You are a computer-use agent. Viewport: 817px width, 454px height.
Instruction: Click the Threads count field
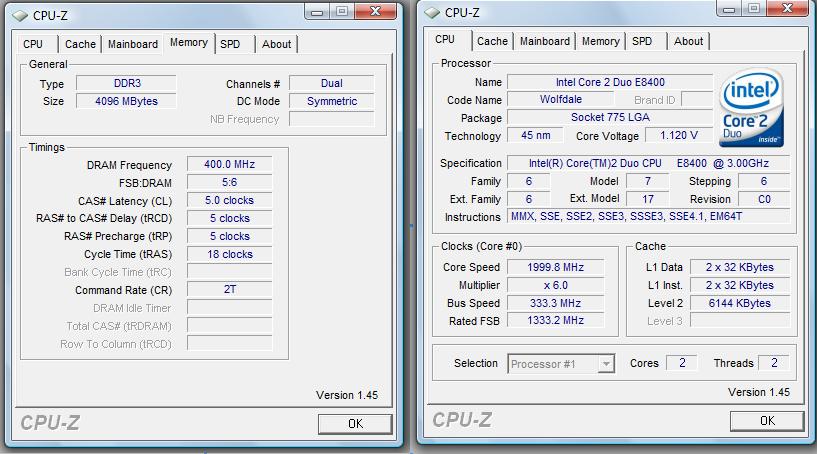(774, 363)
